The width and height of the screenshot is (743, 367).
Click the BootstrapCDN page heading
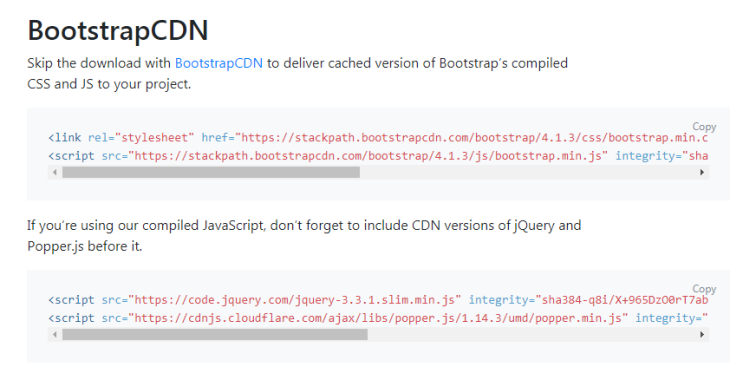(118, 31)
